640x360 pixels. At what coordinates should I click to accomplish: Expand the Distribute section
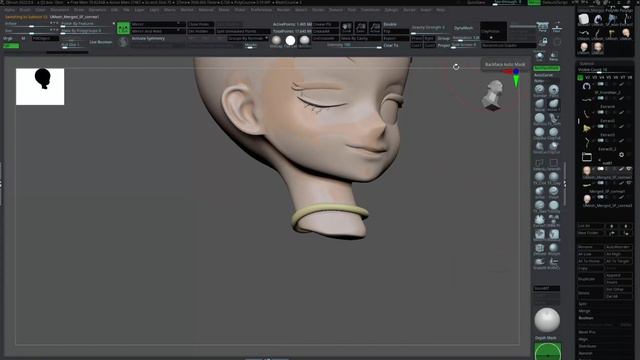click(x=587, y=346)
